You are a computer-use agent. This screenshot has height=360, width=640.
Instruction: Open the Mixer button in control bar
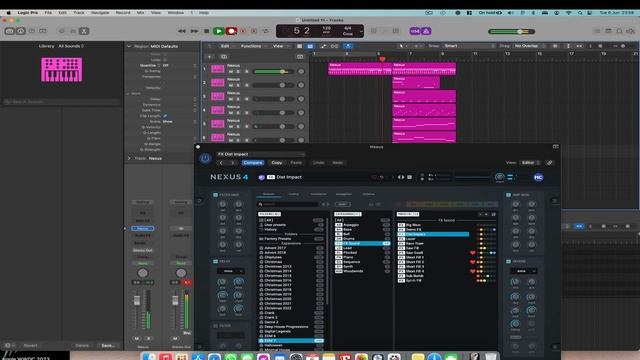(x=73, y=31)
